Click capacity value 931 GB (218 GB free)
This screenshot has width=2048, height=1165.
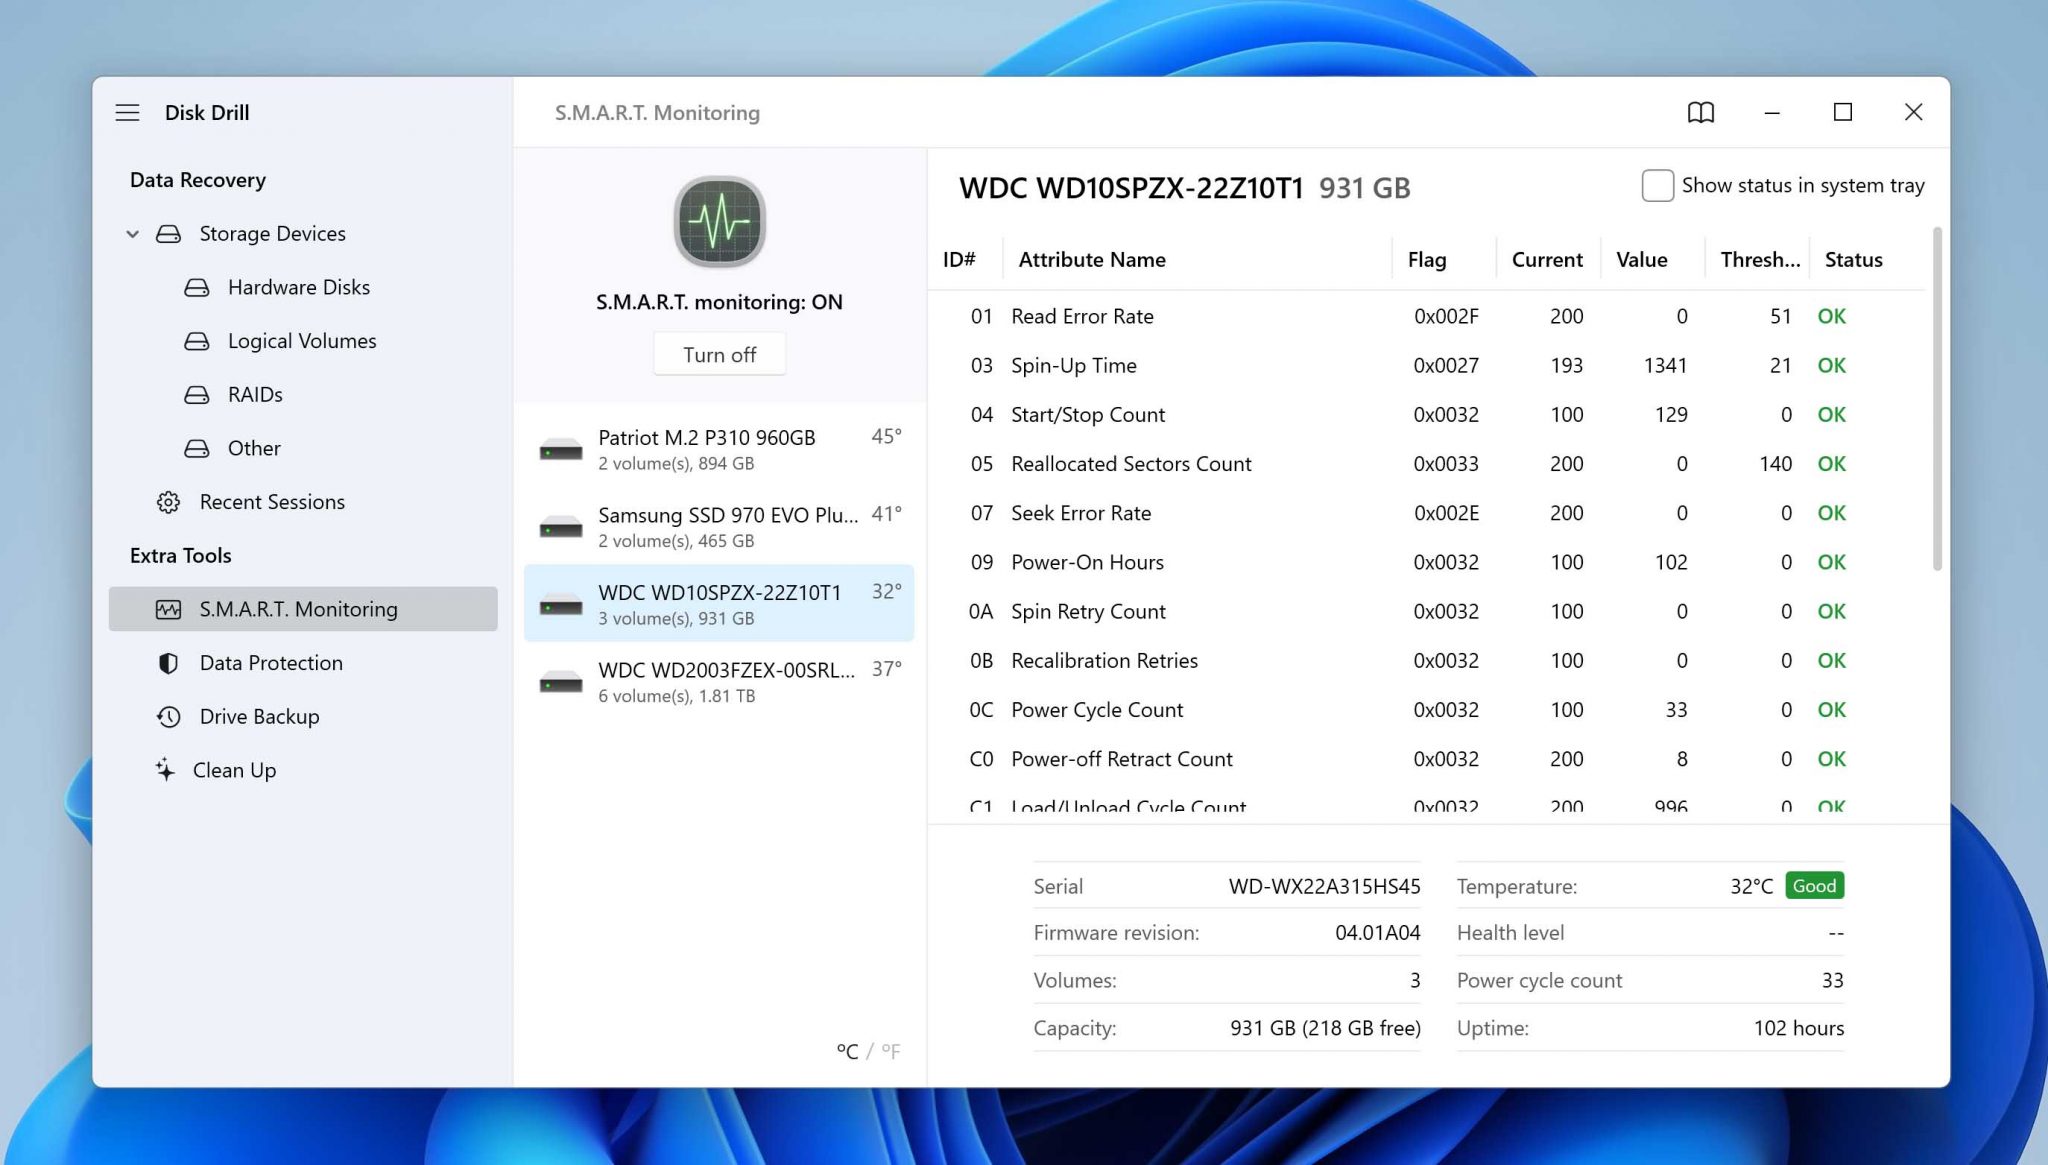(x=1325, y=1028)
